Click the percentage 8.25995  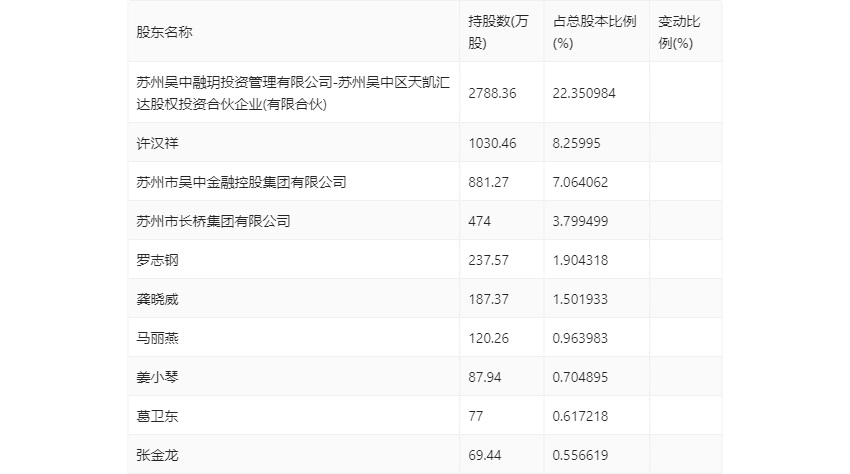(576, 143)
